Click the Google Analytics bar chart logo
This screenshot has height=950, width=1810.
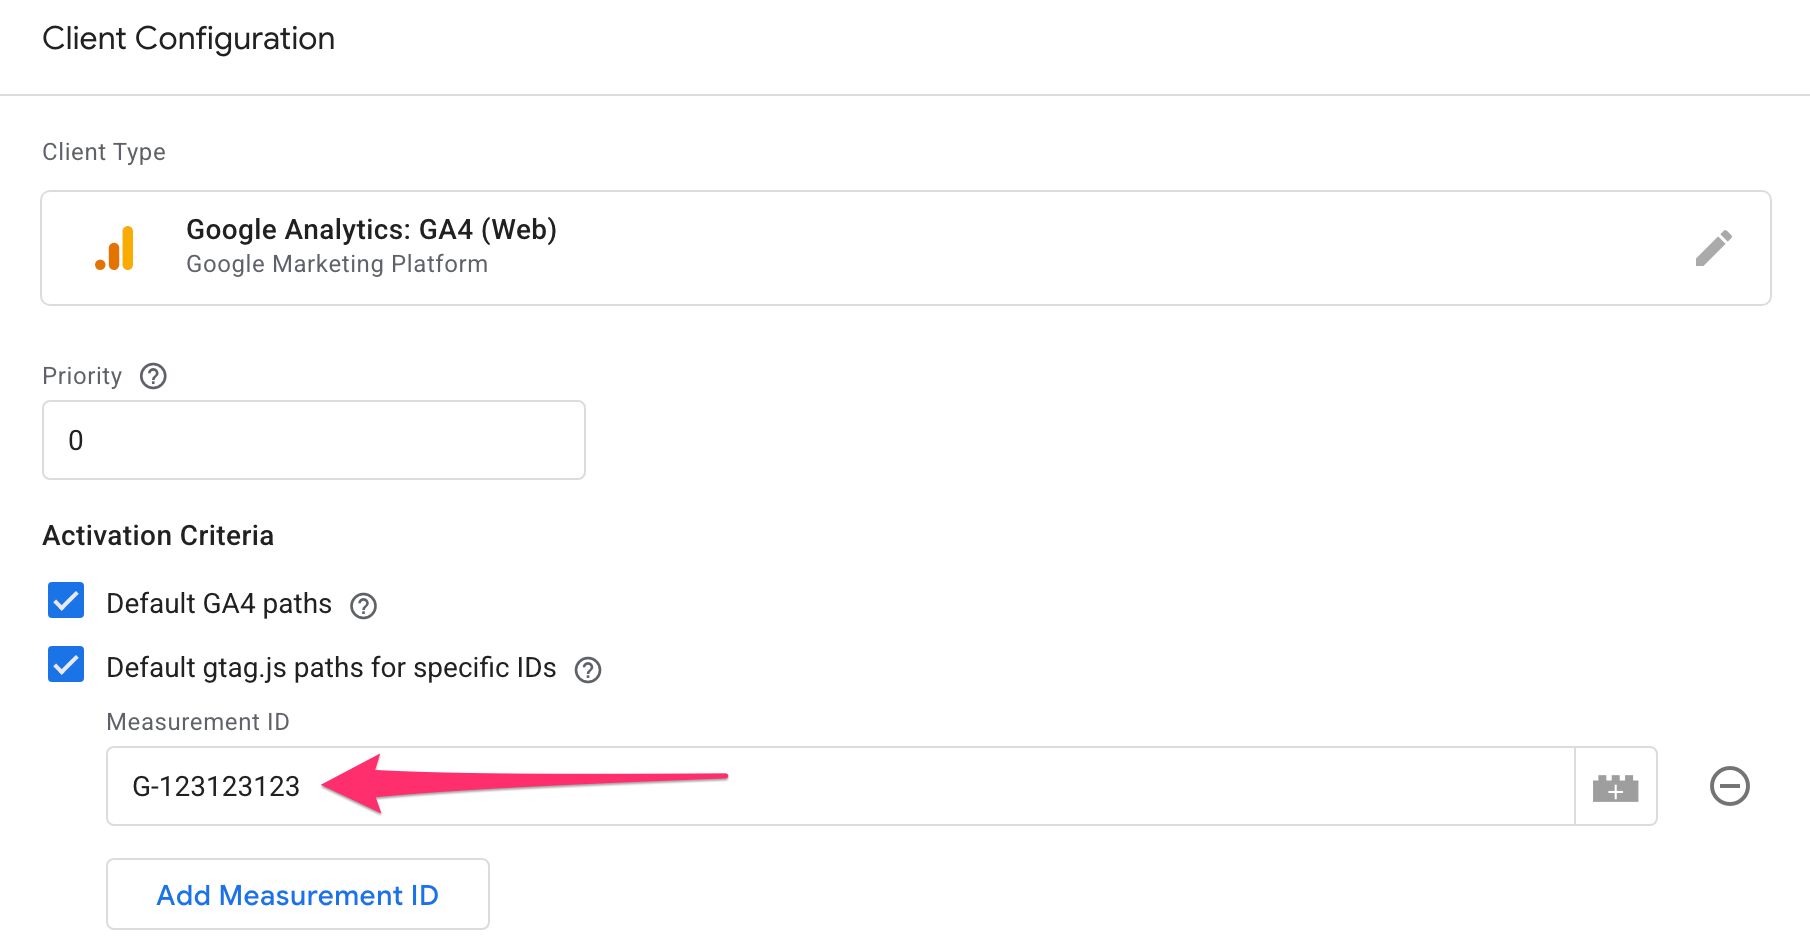(x=115, y=249)
